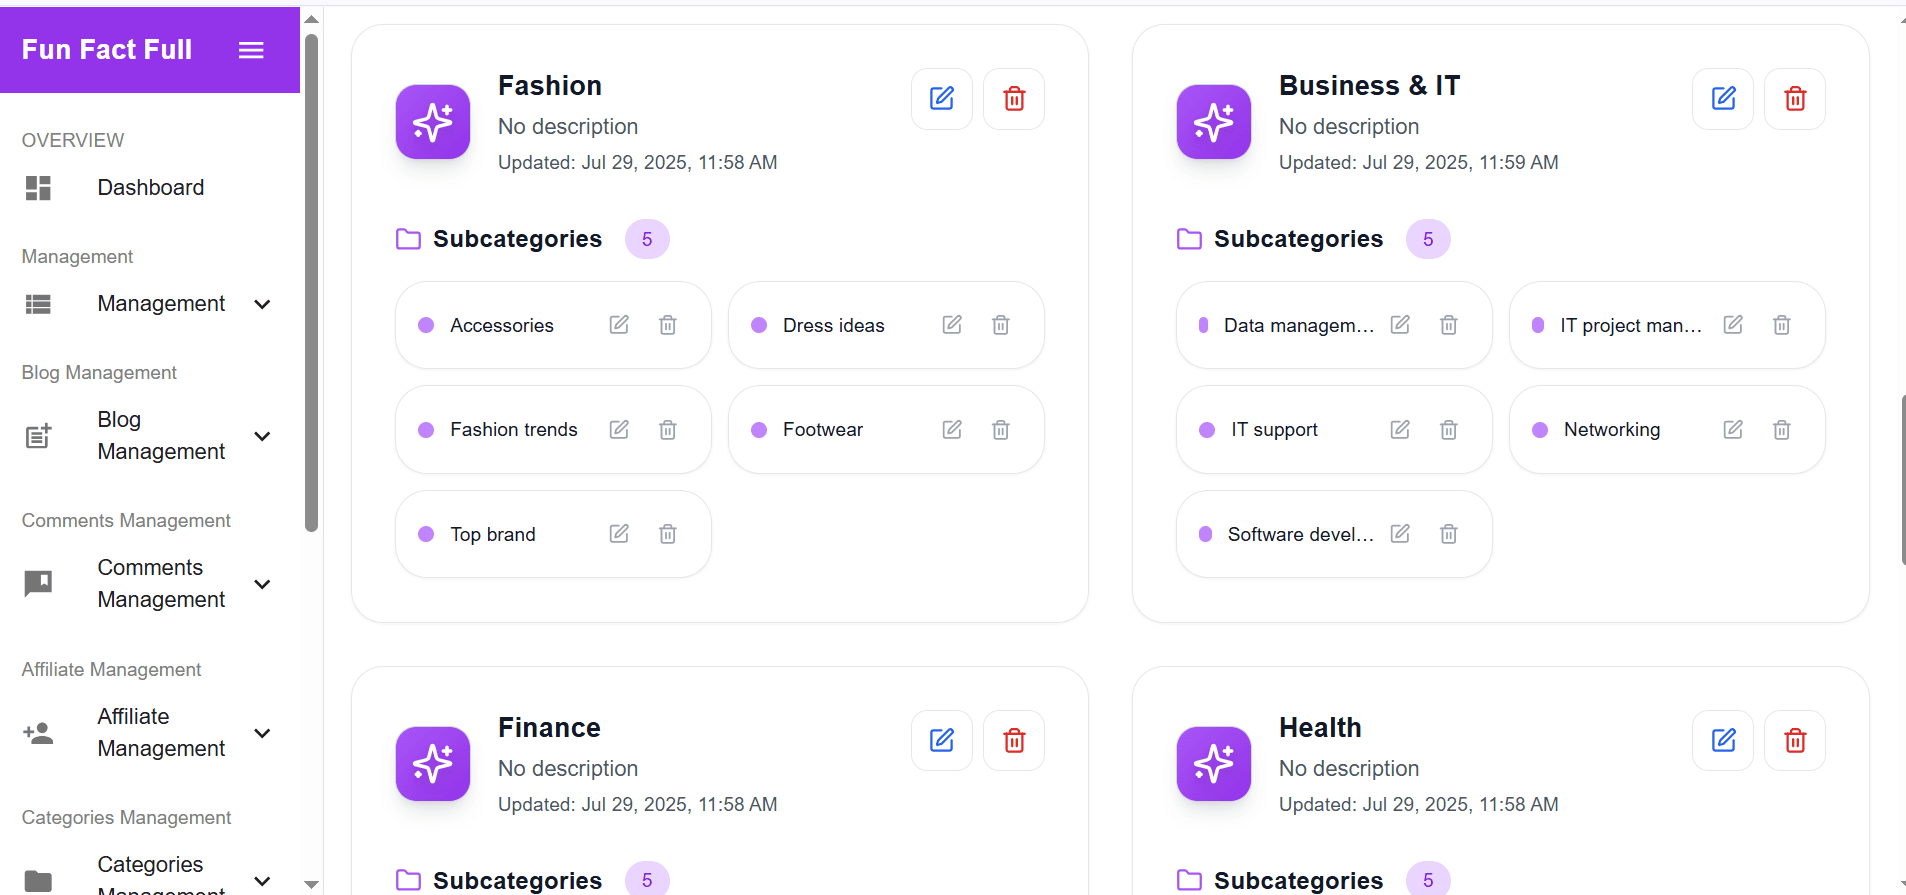Image resolution: width=1906 pixels, height=895 pixels.
Task: Edit the Fashion trends subcategory
Action: pyautogui.click(x=619, y=430)
